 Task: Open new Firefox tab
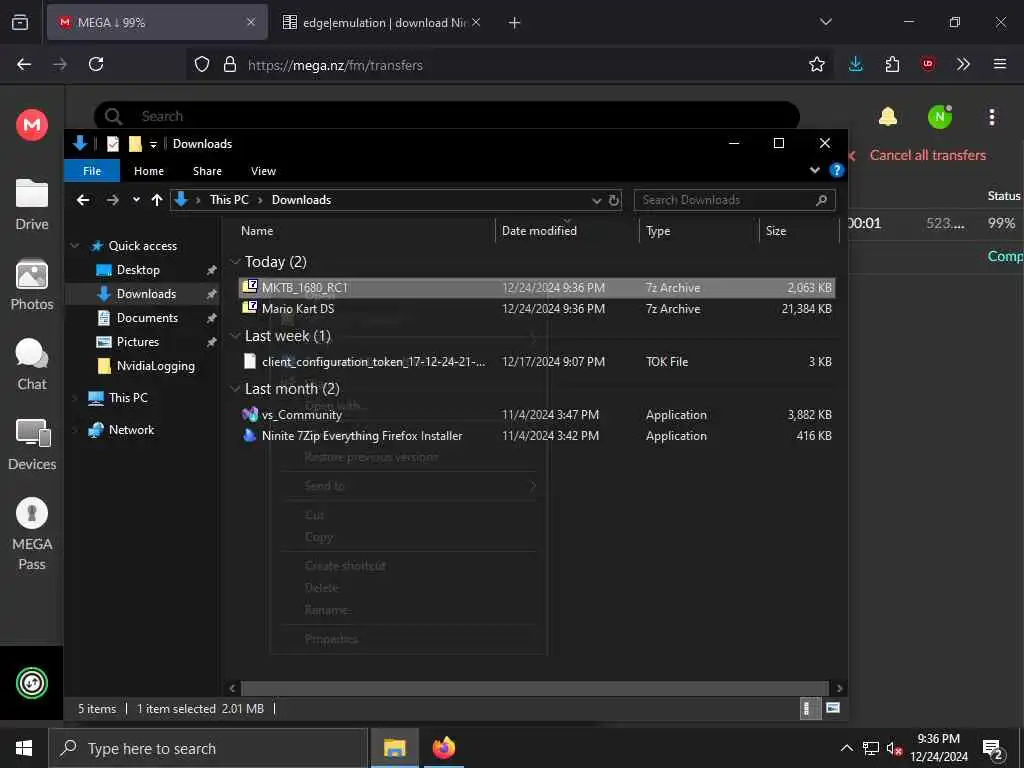(x=515, y=23)
